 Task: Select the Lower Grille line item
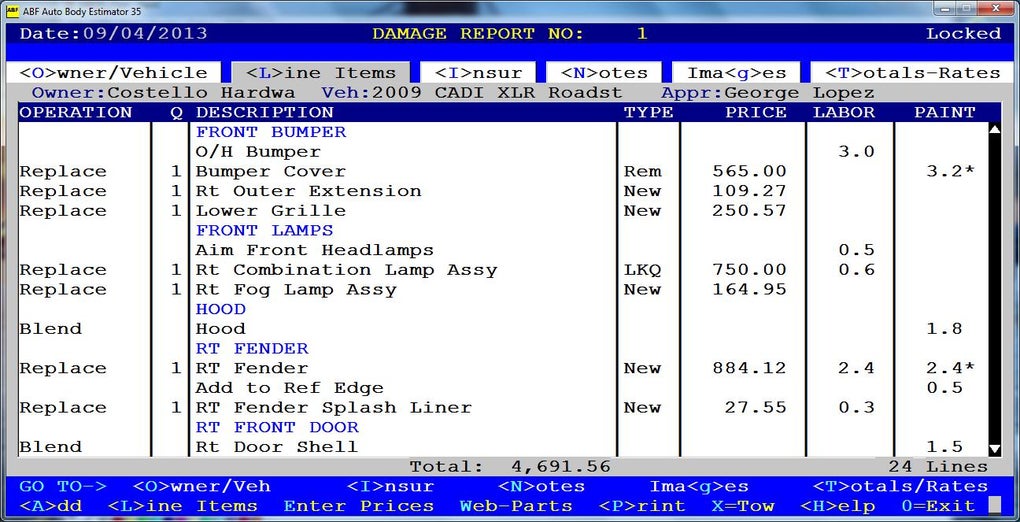pos(271,211)
